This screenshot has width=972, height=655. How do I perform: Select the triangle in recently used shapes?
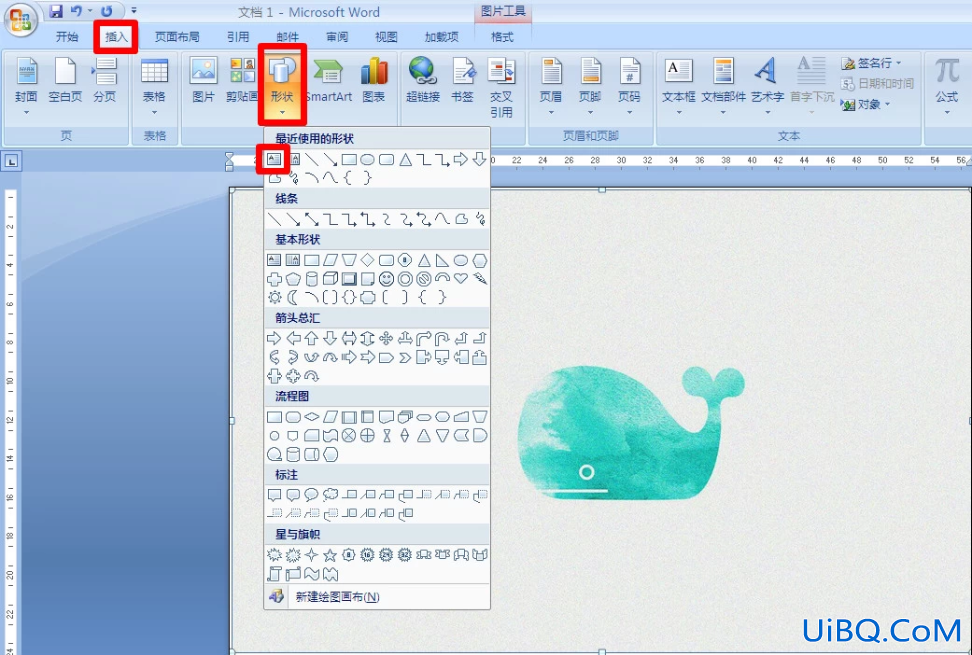pos(405,160)
